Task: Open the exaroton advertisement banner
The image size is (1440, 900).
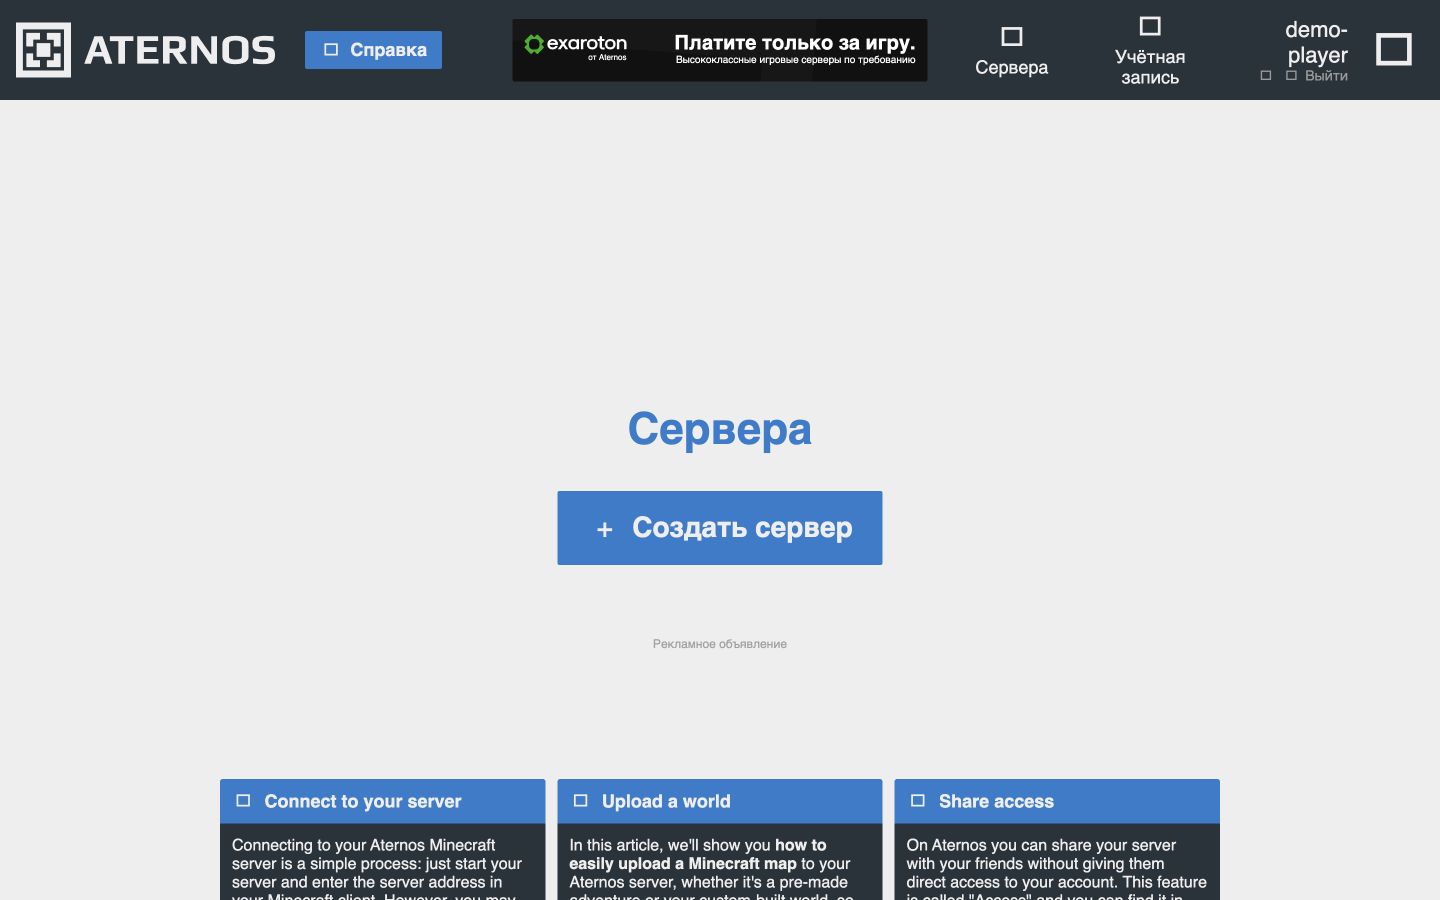Action: click(720, 50)
